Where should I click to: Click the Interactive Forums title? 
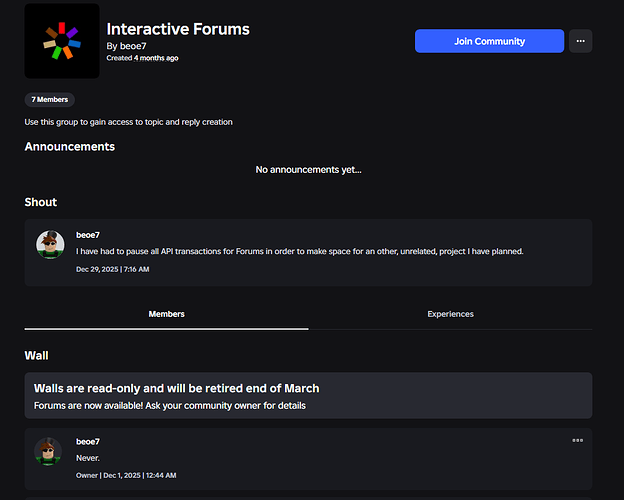[178, 29]
